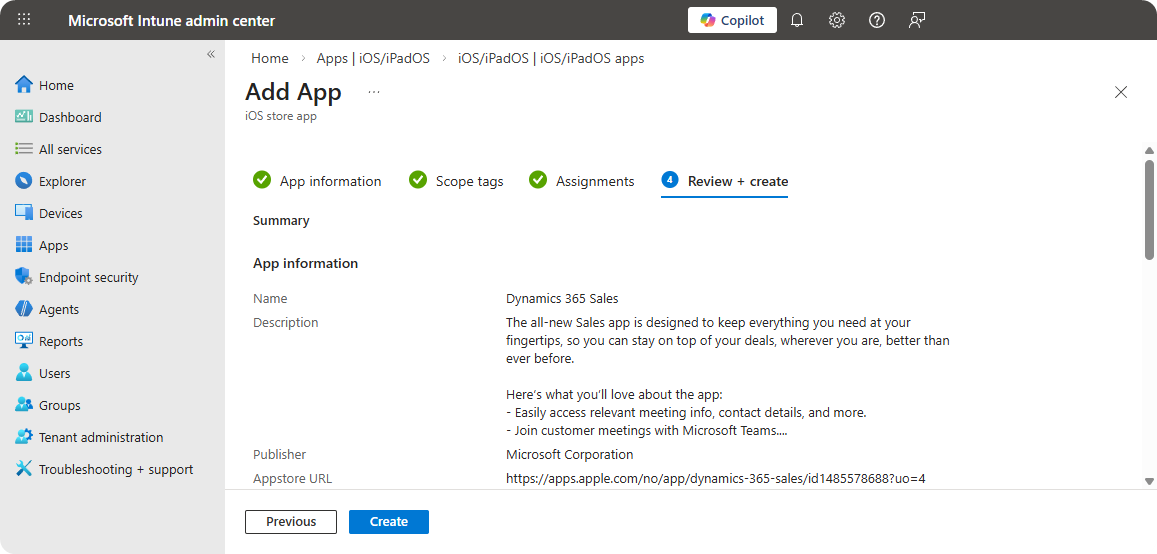The height and width of the screenshot is (554, 1157).
Task: Open the Feedback icon in header
Action: pyautogui.click(x=917, y=20)
